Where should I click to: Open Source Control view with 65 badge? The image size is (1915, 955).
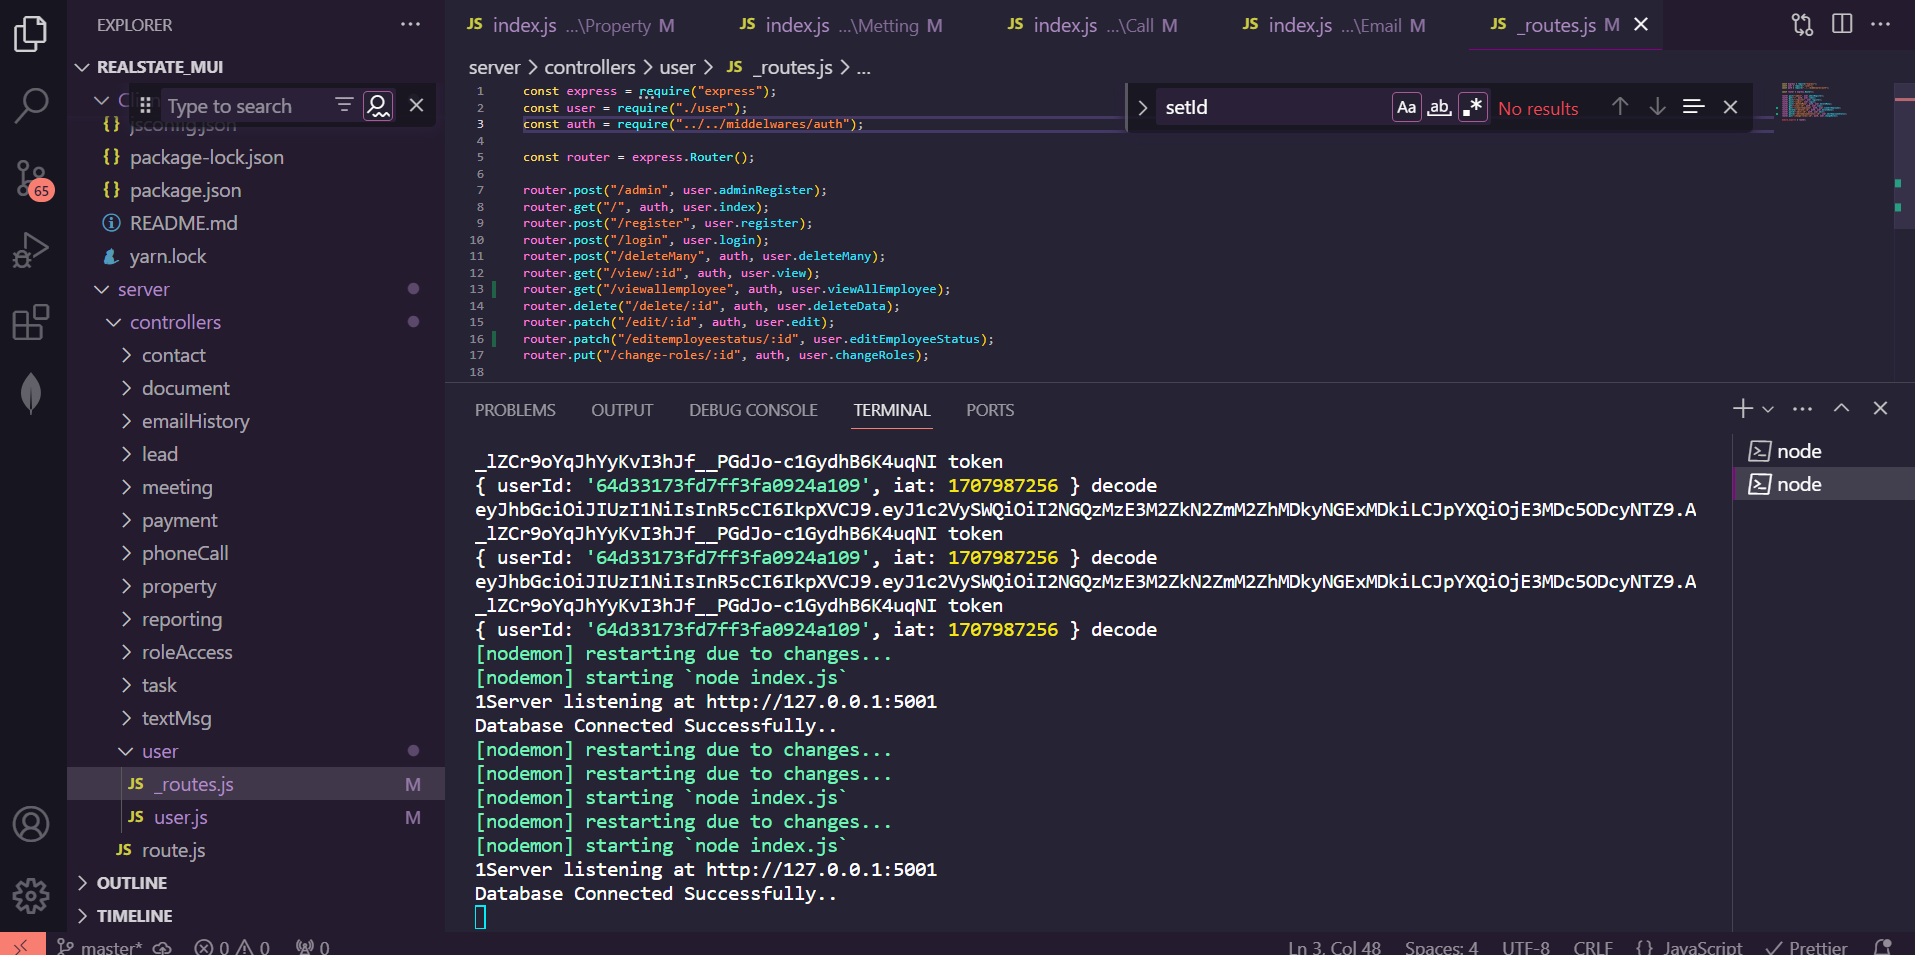[31, 179]
